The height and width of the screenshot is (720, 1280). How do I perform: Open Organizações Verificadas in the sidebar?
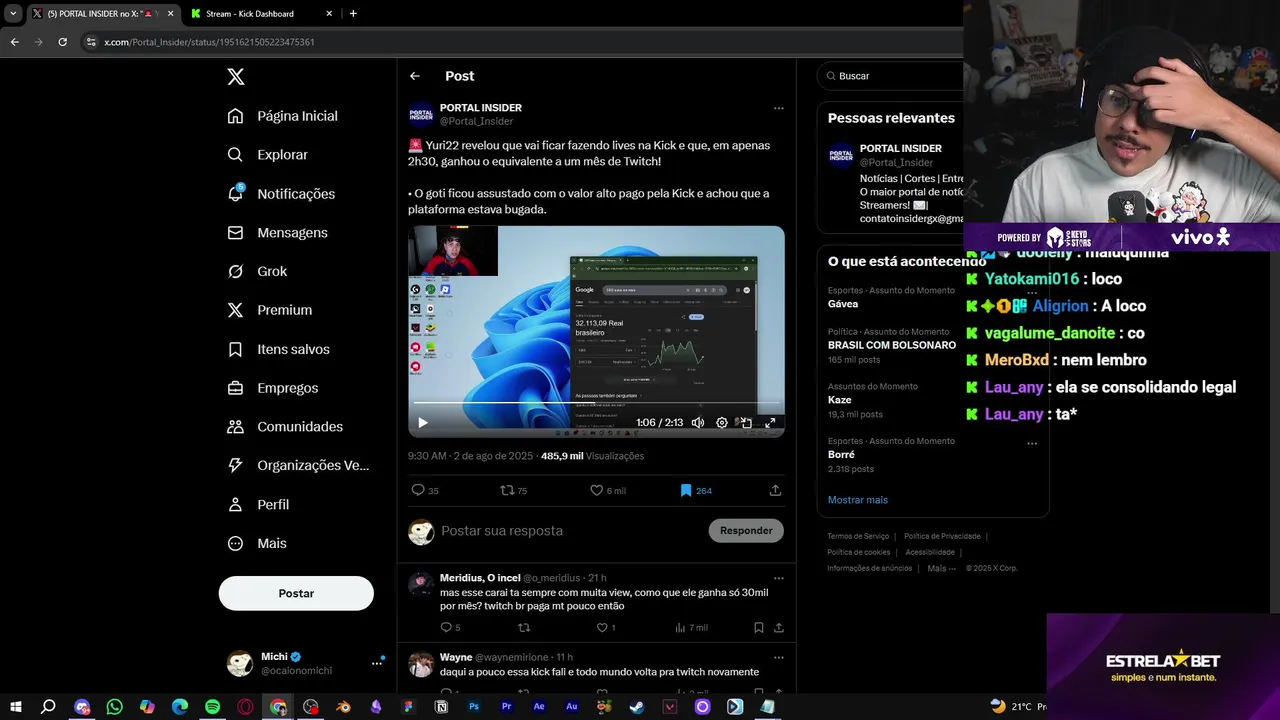coord(298,465)
